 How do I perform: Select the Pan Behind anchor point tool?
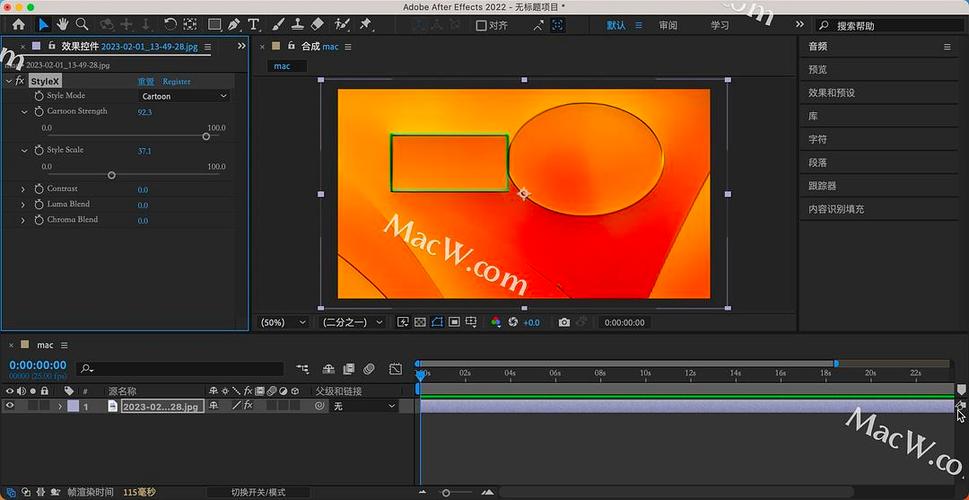[x=190, y=25]
